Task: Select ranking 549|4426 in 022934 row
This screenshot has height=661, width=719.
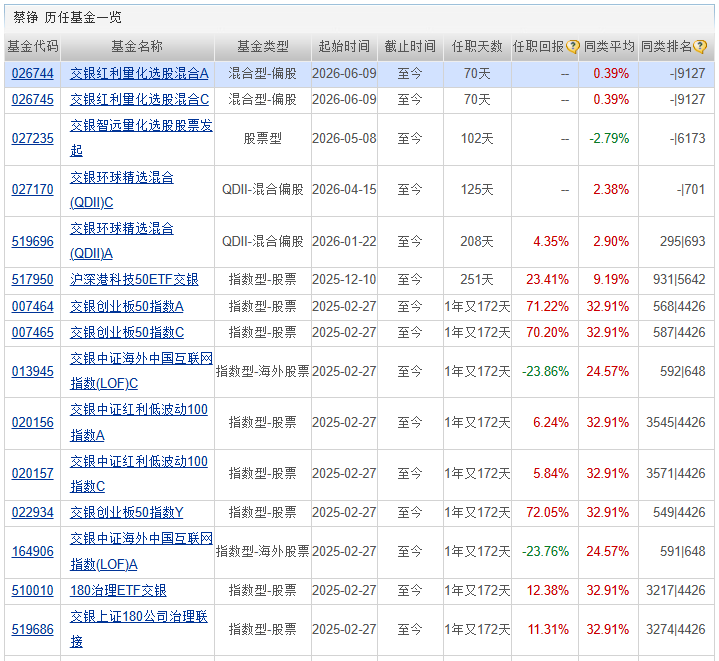Action: point(679,512)
